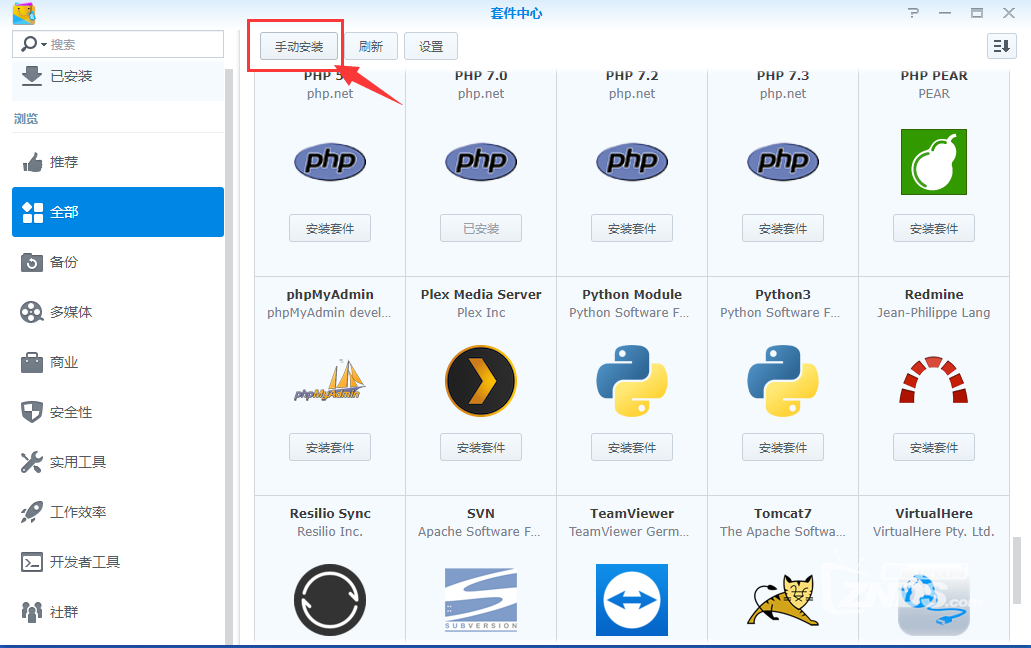The height and width of the screenshot is (648, 1031).
Task: Open the VirtualHere package icon
Action: click(934, 603)
